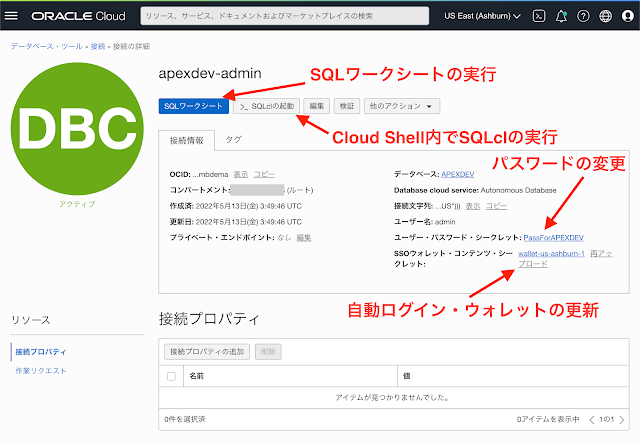Click the DBC connection avatar
This screenshot has height=442, width=640.
pos(77,129)
